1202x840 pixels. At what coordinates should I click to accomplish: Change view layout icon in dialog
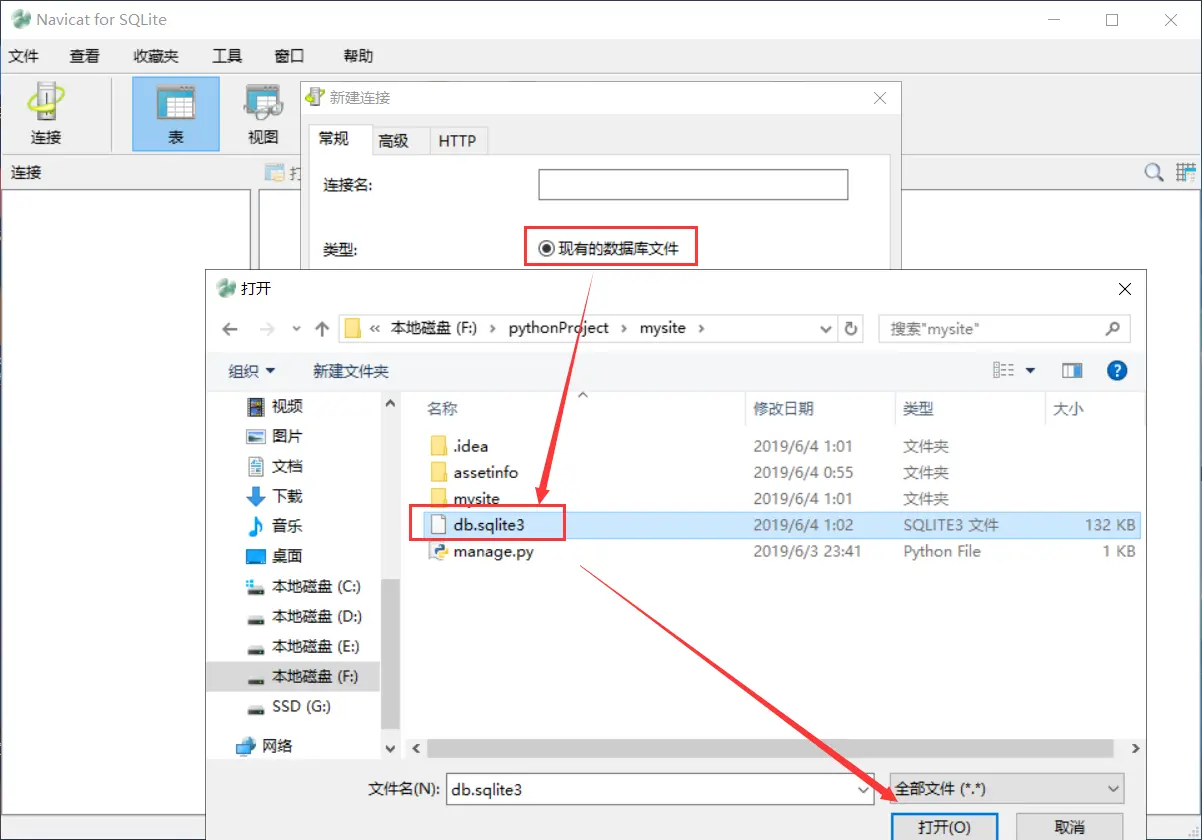tap(1003, 371)
